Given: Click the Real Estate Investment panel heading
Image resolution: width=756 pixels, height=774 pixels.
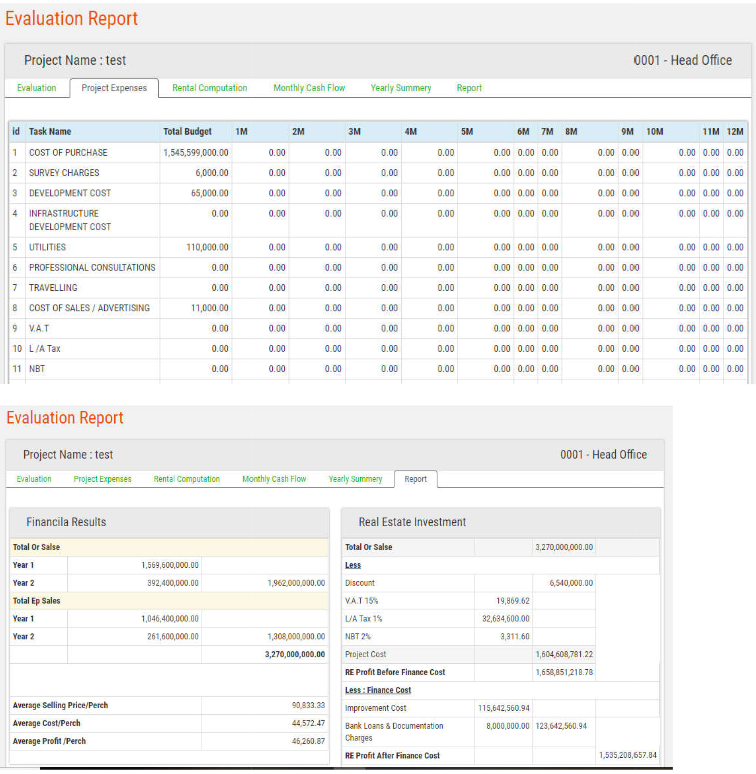Looking at the screenshot, I should 412,522.
